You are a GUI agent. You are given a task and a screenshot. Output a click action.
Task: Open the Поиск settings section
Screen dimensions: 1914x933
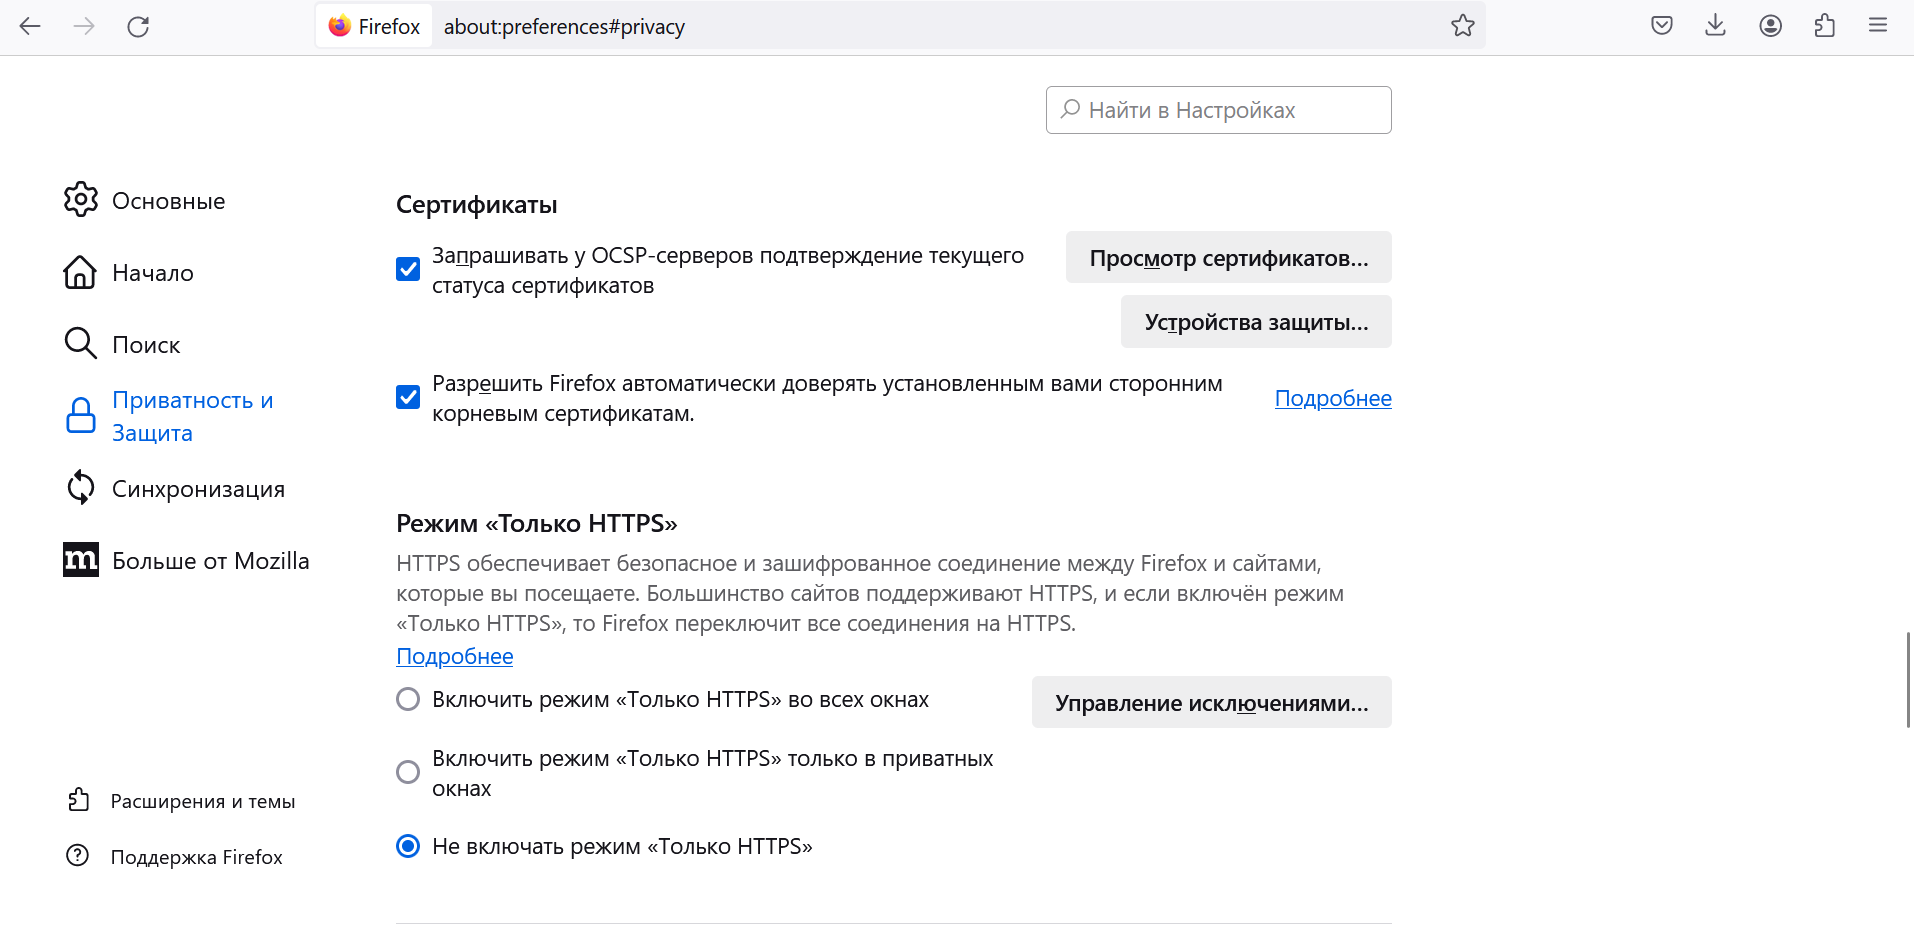click(x=146, y=345)
